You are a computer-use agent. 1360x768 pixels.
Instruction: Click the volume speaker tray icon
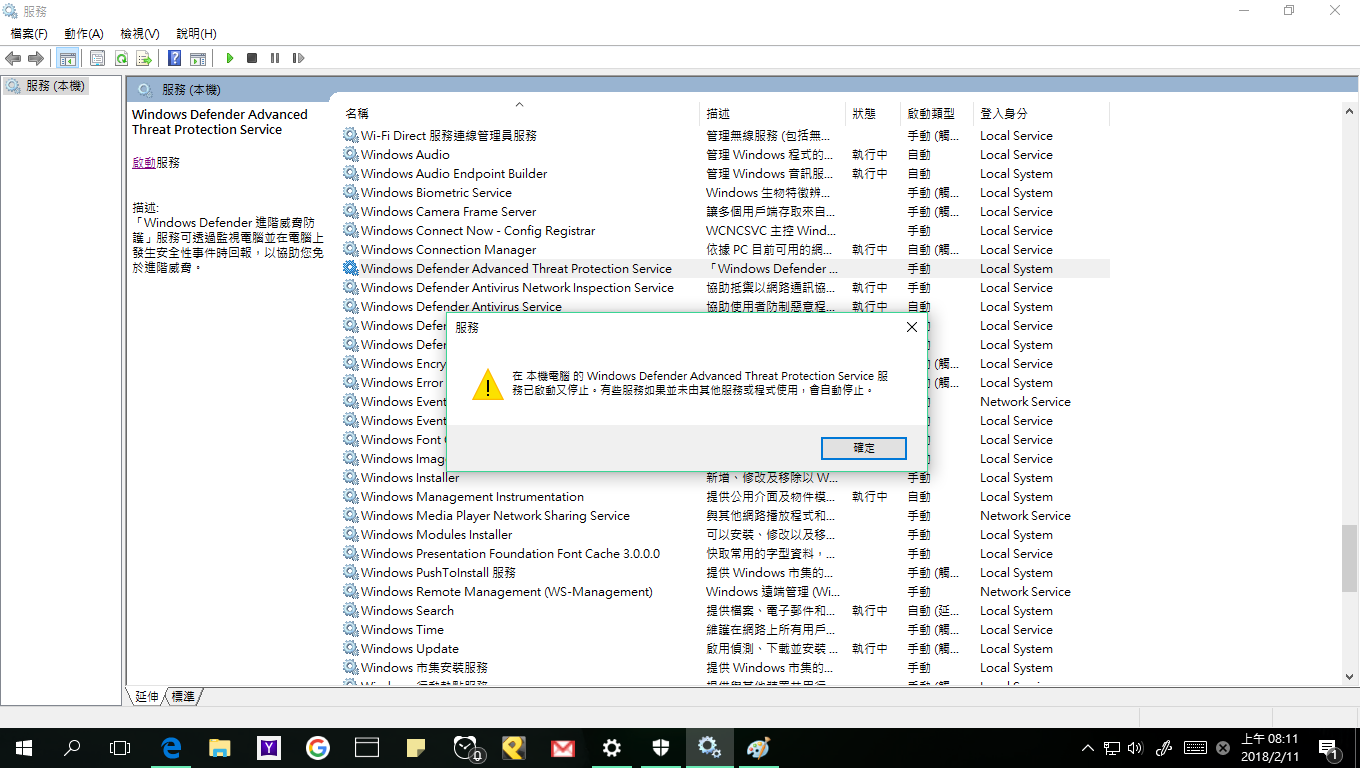[x=1135, y=748]
